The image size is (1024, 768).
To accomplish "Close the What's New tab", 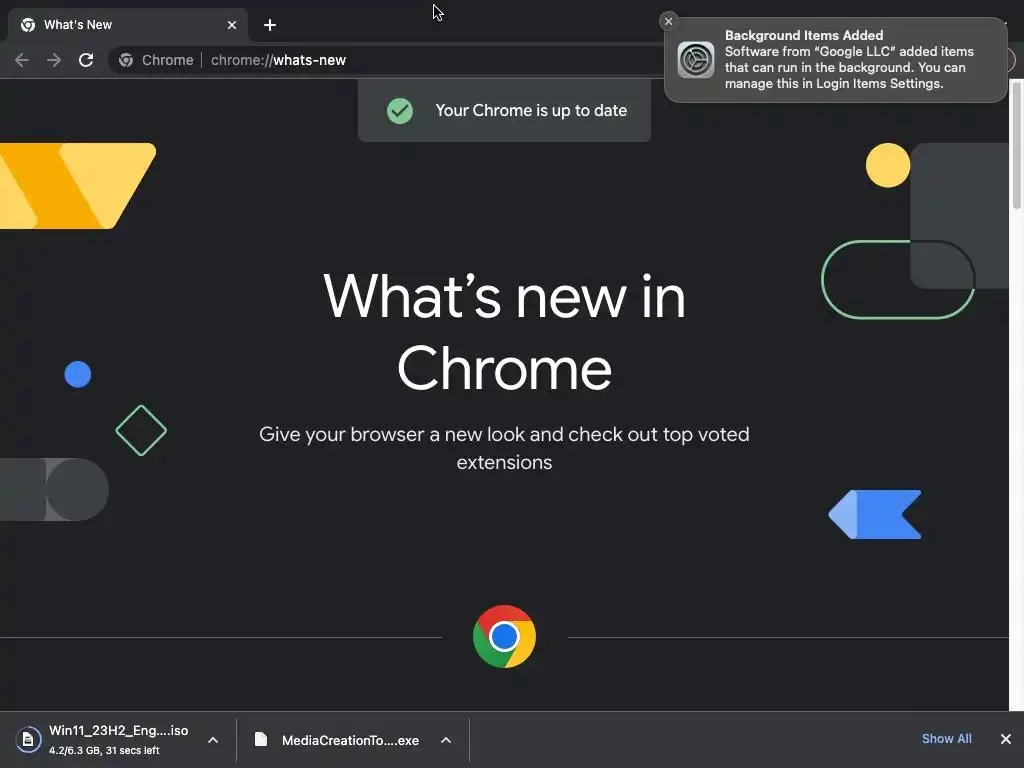I will click(232, 25).
